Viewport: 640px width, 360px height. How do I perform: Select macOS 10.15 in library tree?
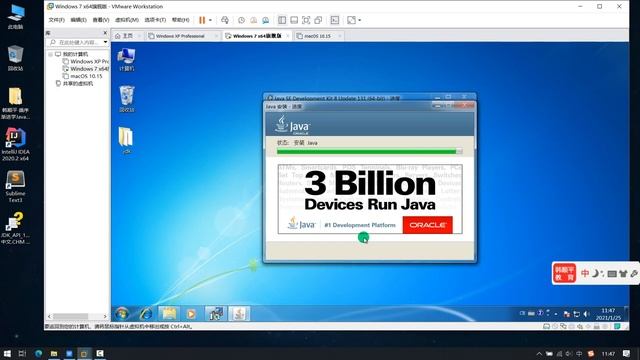coord(82,76)
